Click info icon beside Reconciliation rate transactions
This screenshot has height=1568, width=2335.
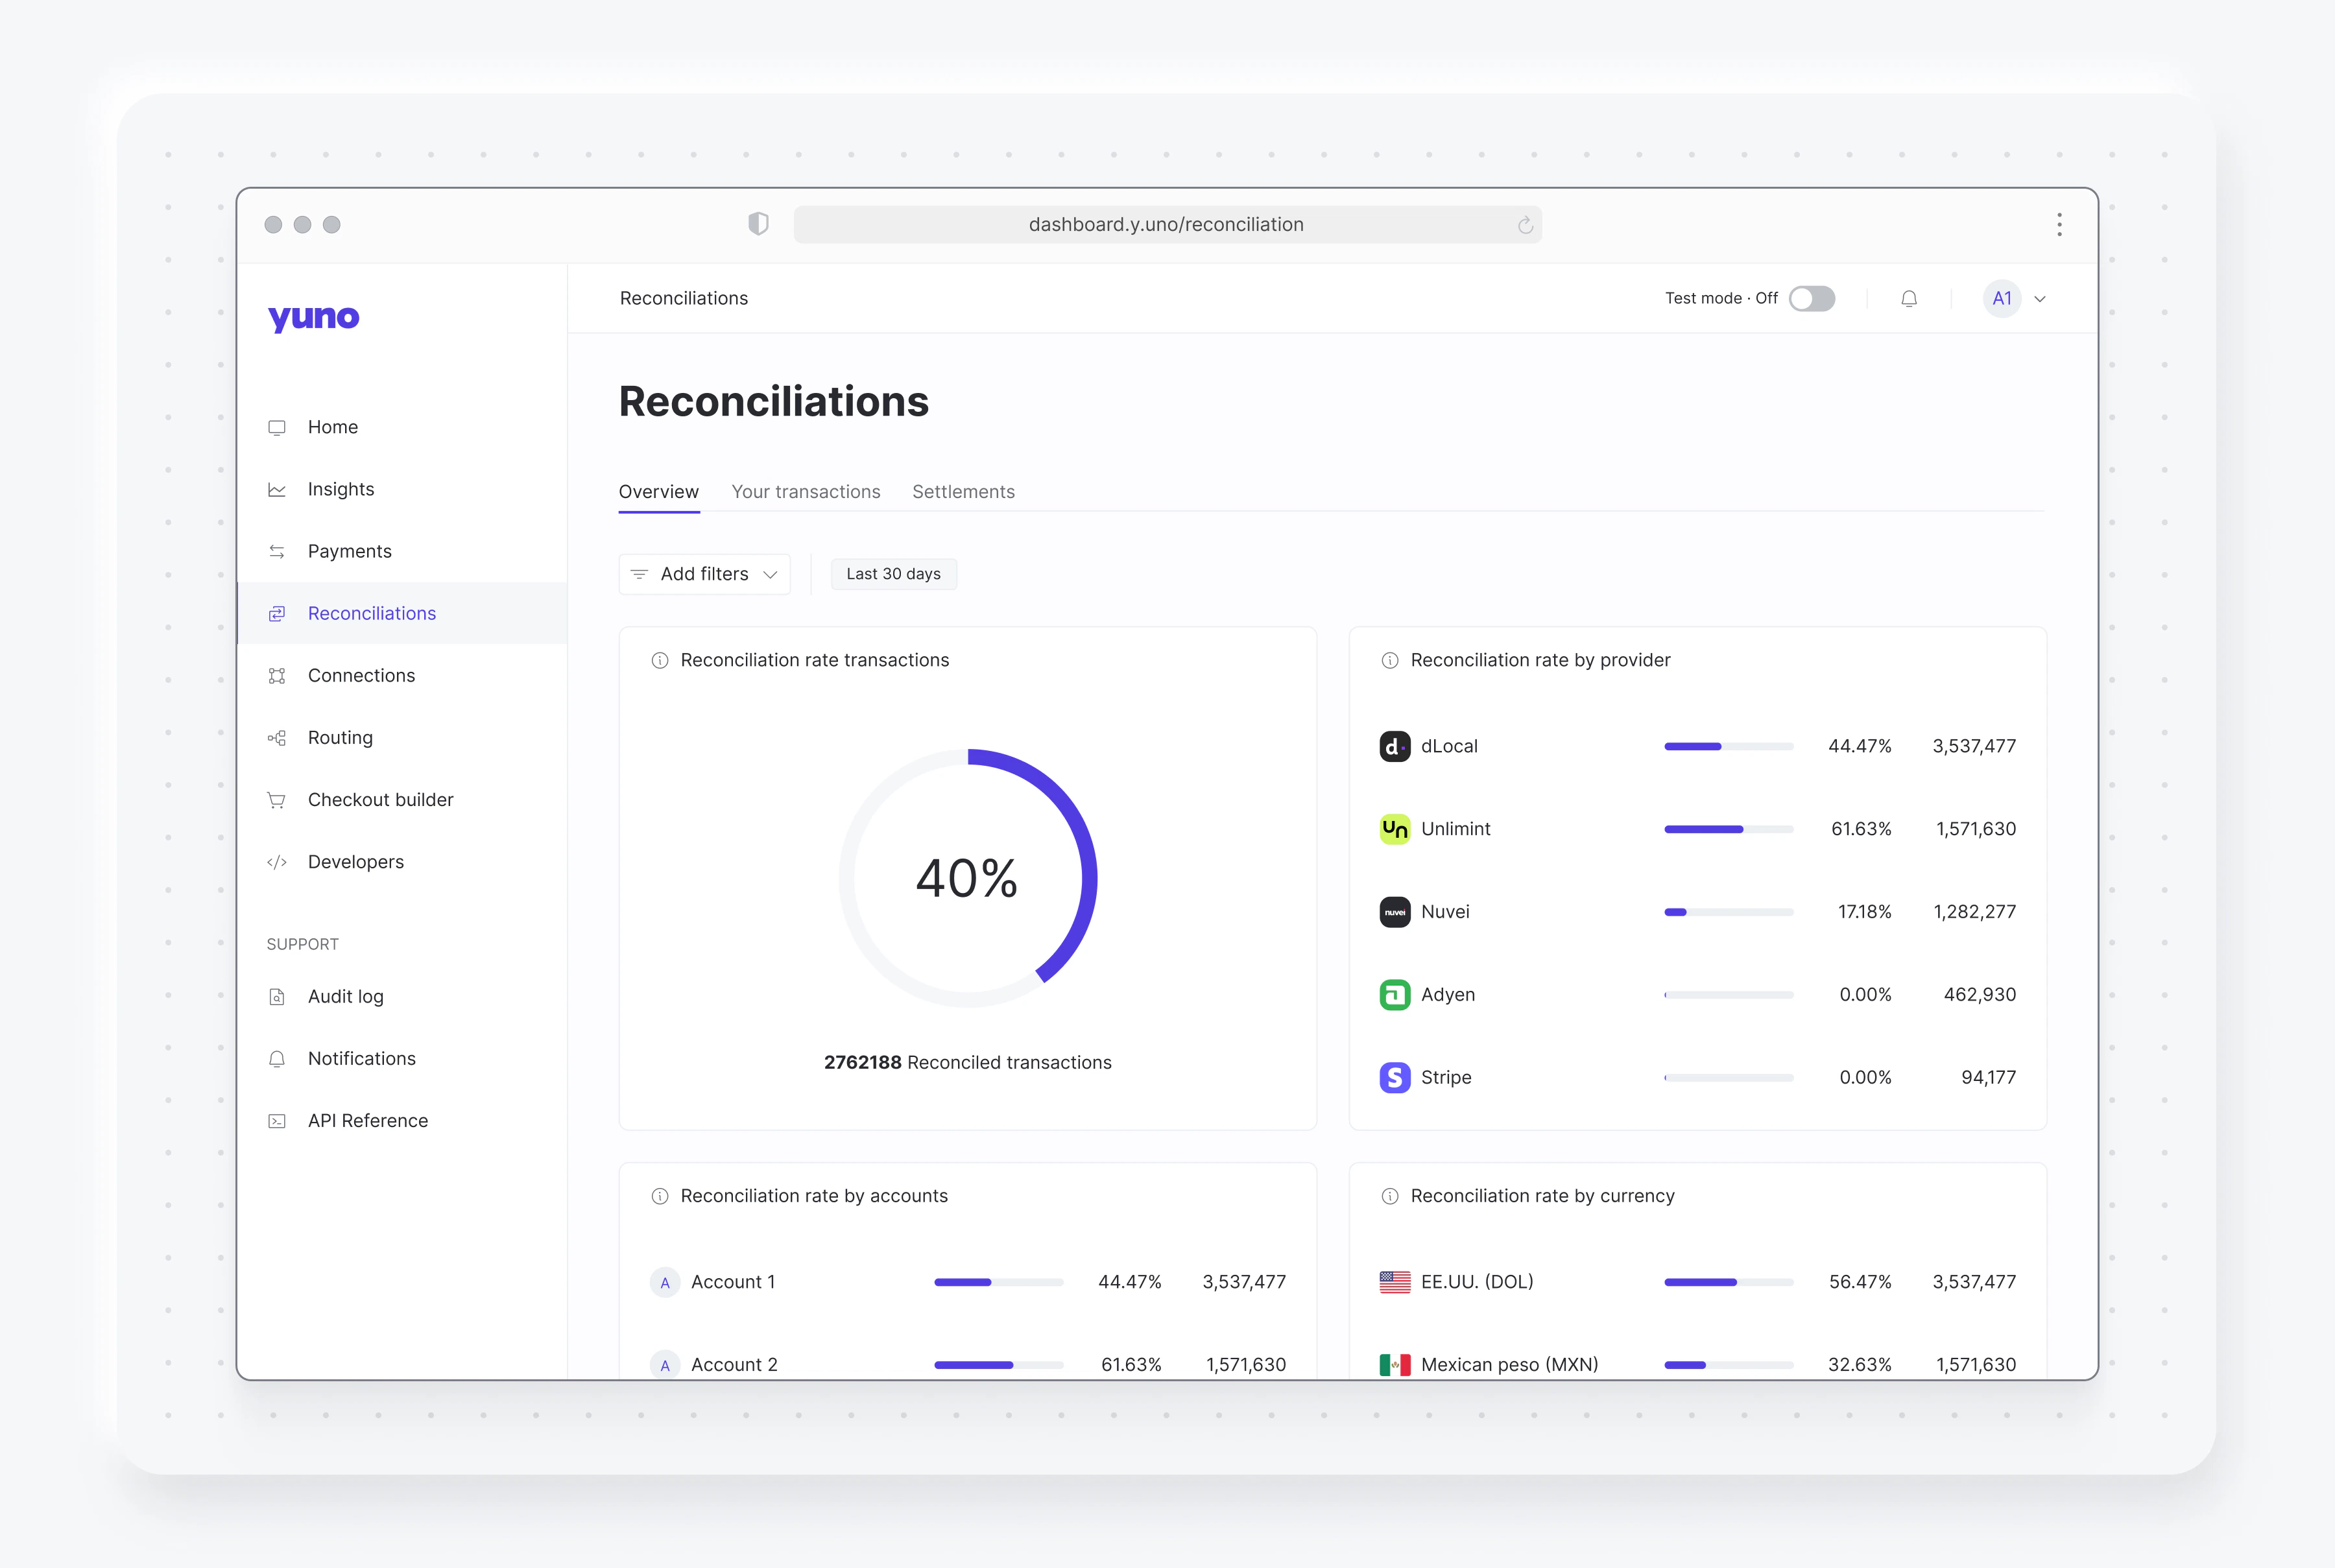659,660
